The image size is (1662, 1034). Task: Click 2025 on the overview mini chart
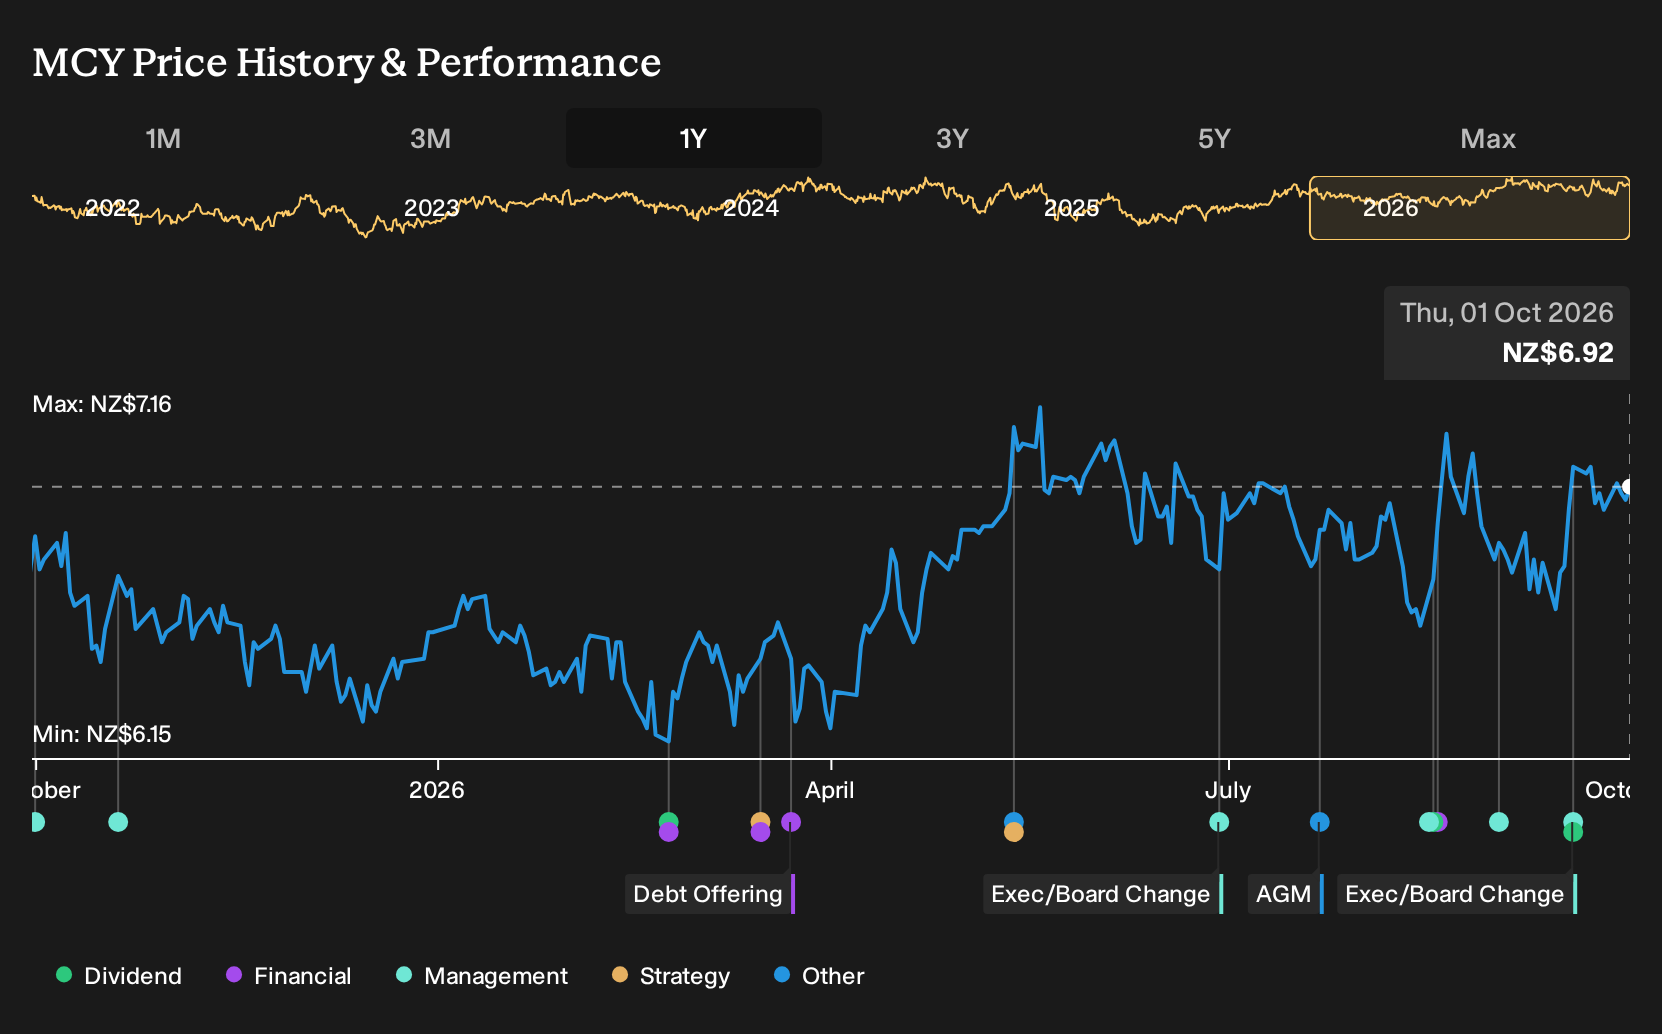click(1071, 208)
